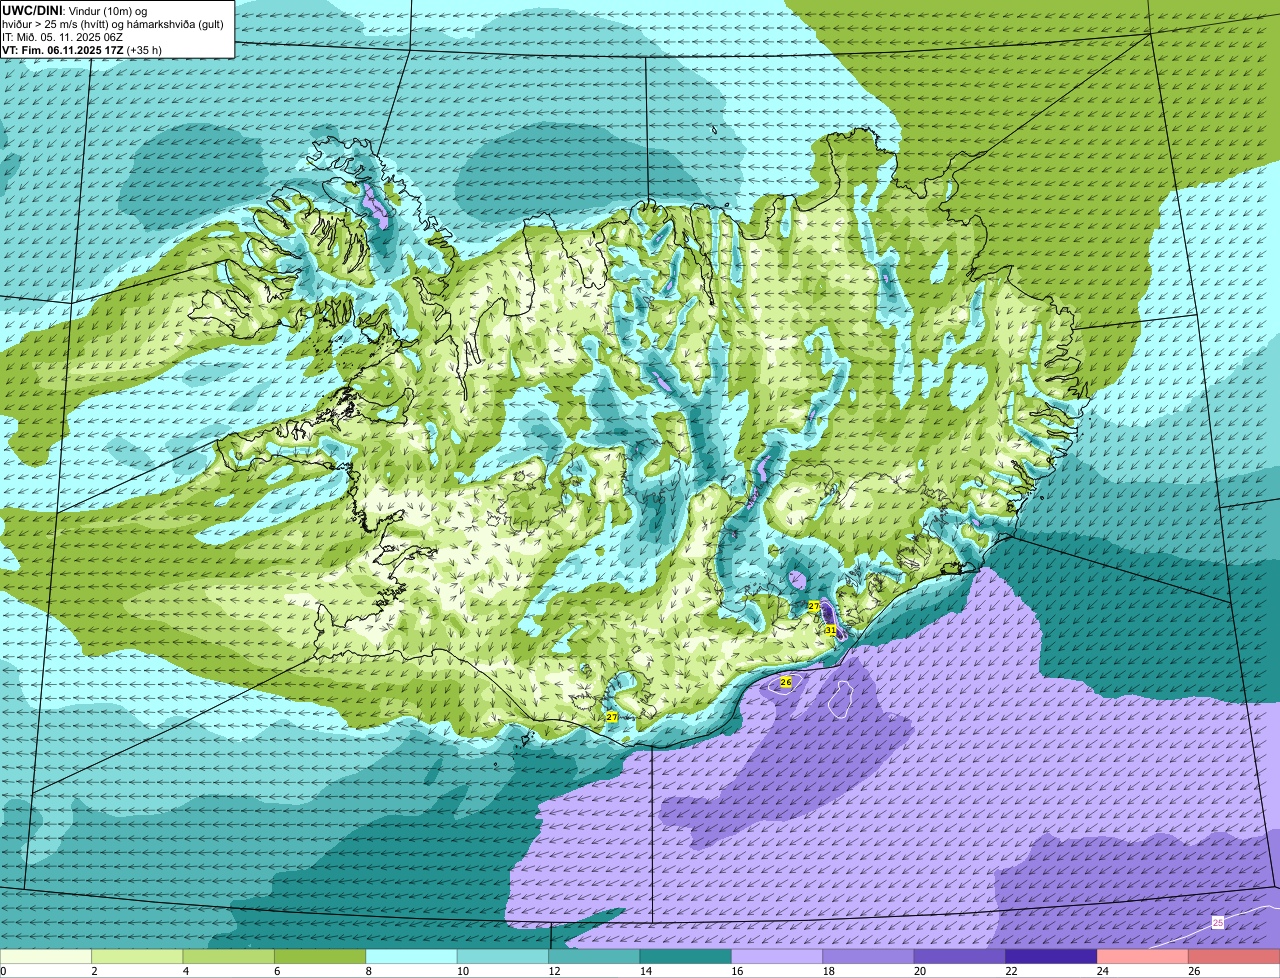The width and height of the screenshot is (1280, 978).
Task: Select the 6–8 m/s olive green legend swatch
Action: point(320,957)
